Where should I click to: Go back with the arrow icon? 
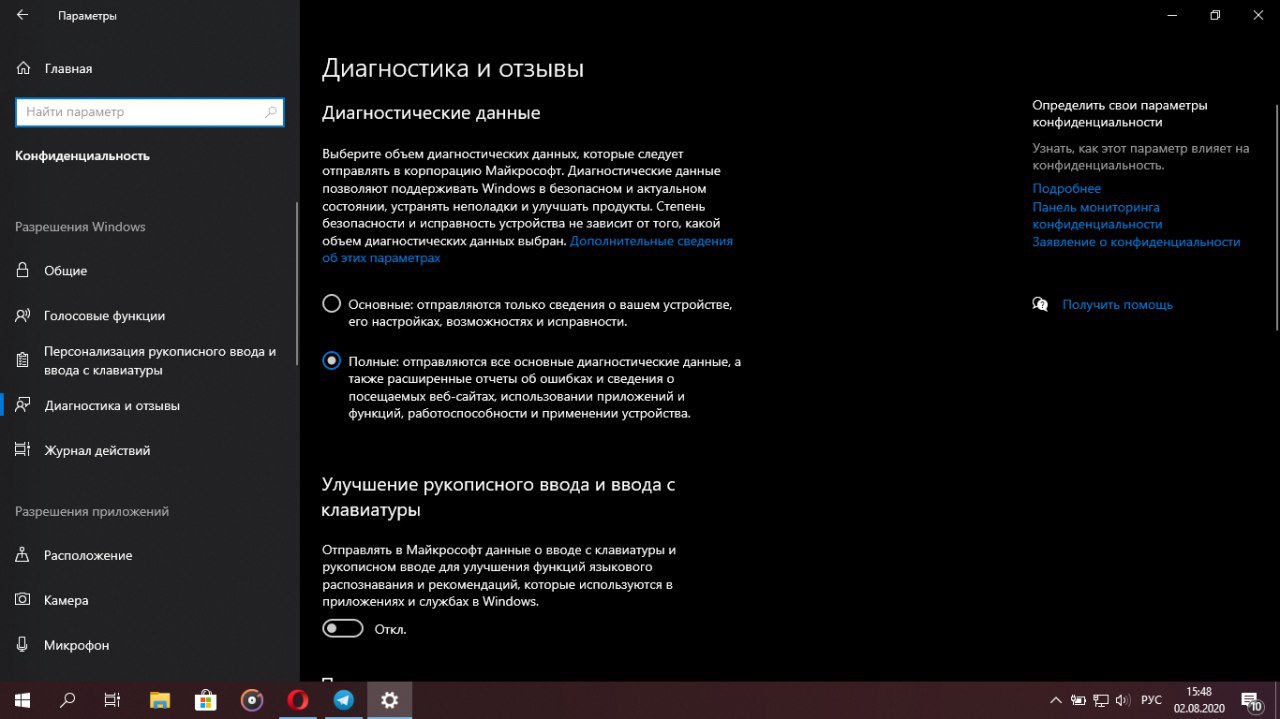(22, 16)
